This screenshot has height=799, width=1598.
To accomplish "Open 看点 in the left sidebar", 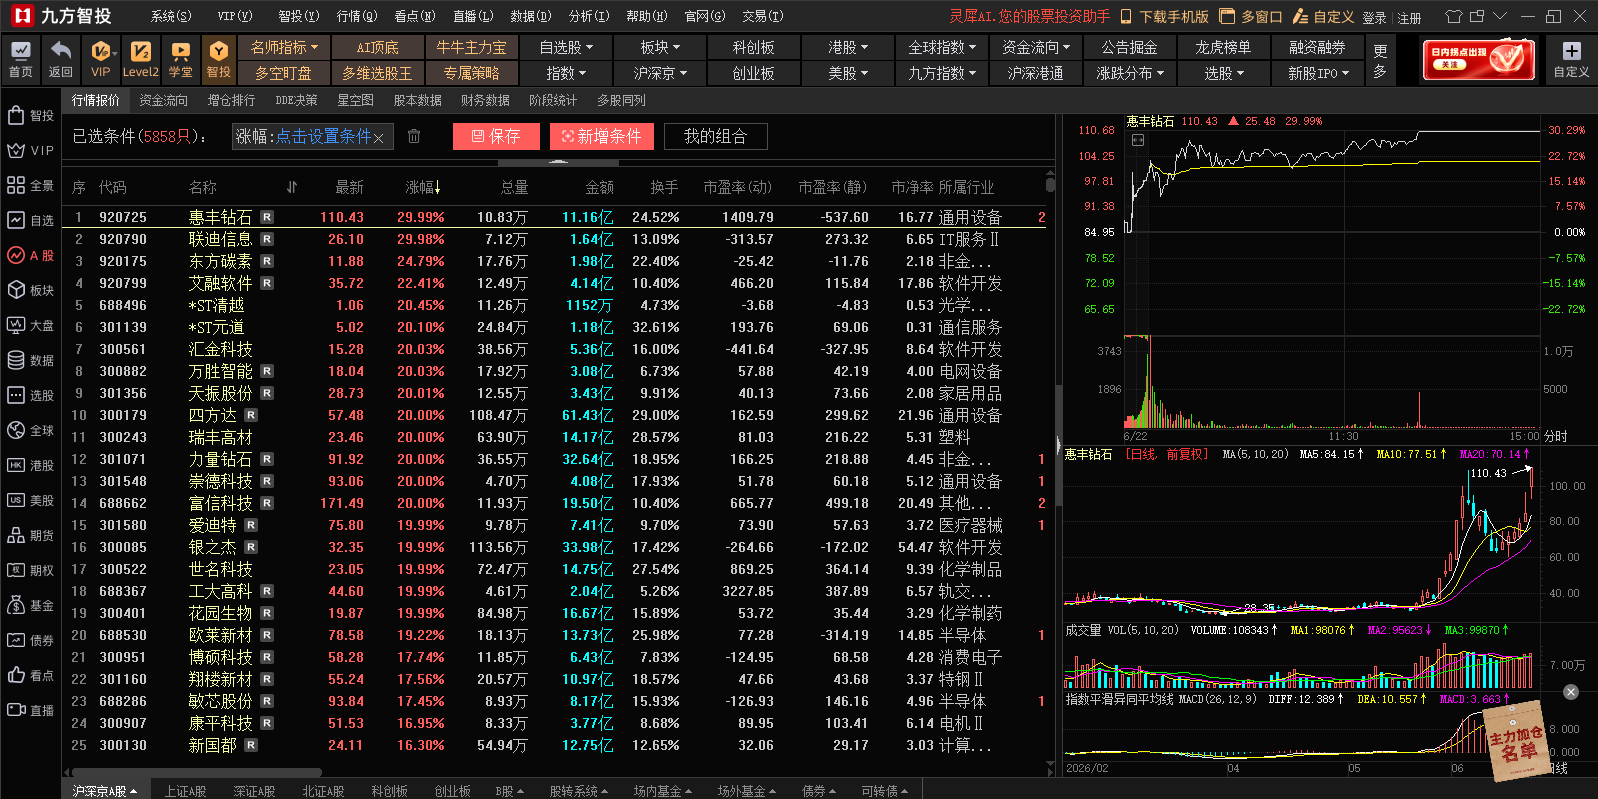I will 30,675.
